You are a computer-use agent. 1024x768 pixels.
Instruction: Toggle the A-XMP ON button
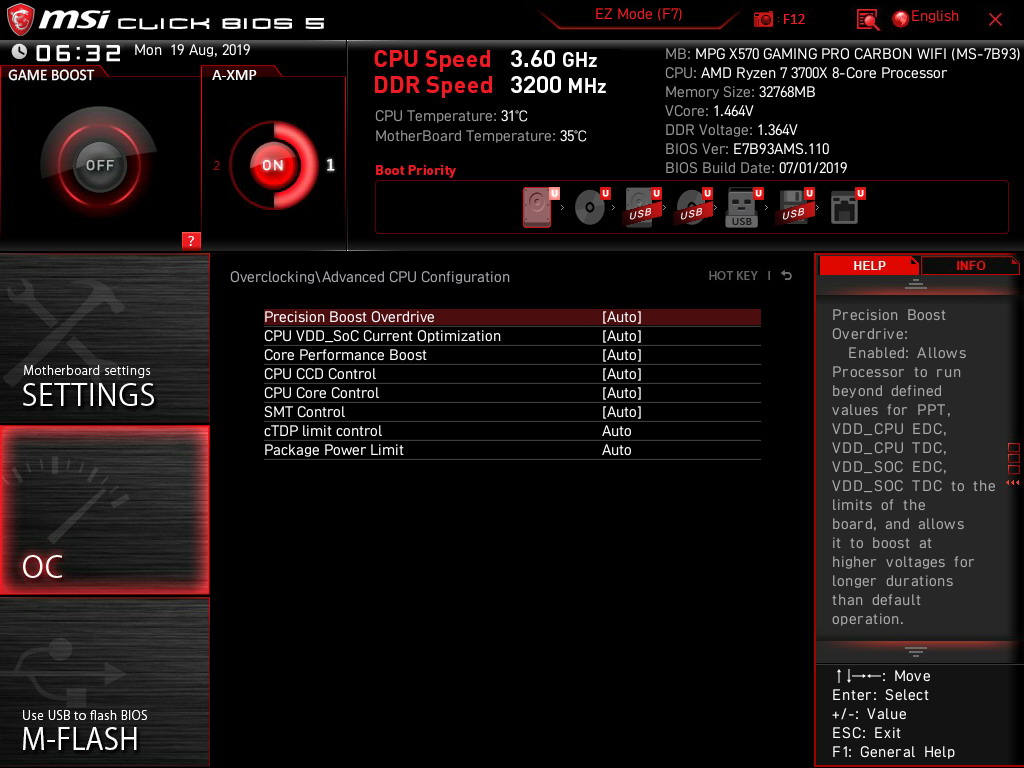273,165
